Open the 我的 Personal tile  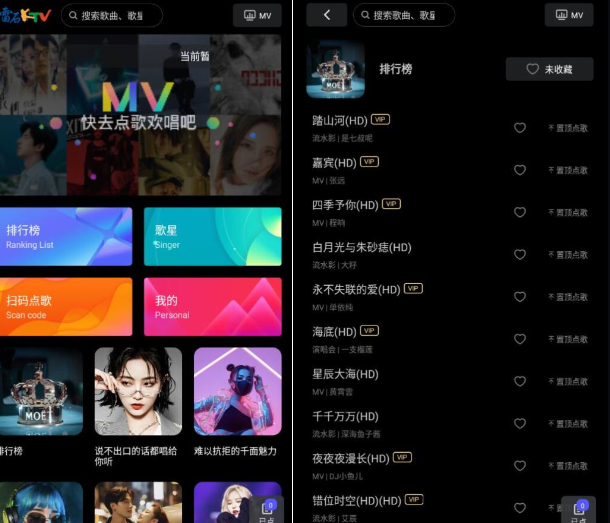(x=212, y=307)
